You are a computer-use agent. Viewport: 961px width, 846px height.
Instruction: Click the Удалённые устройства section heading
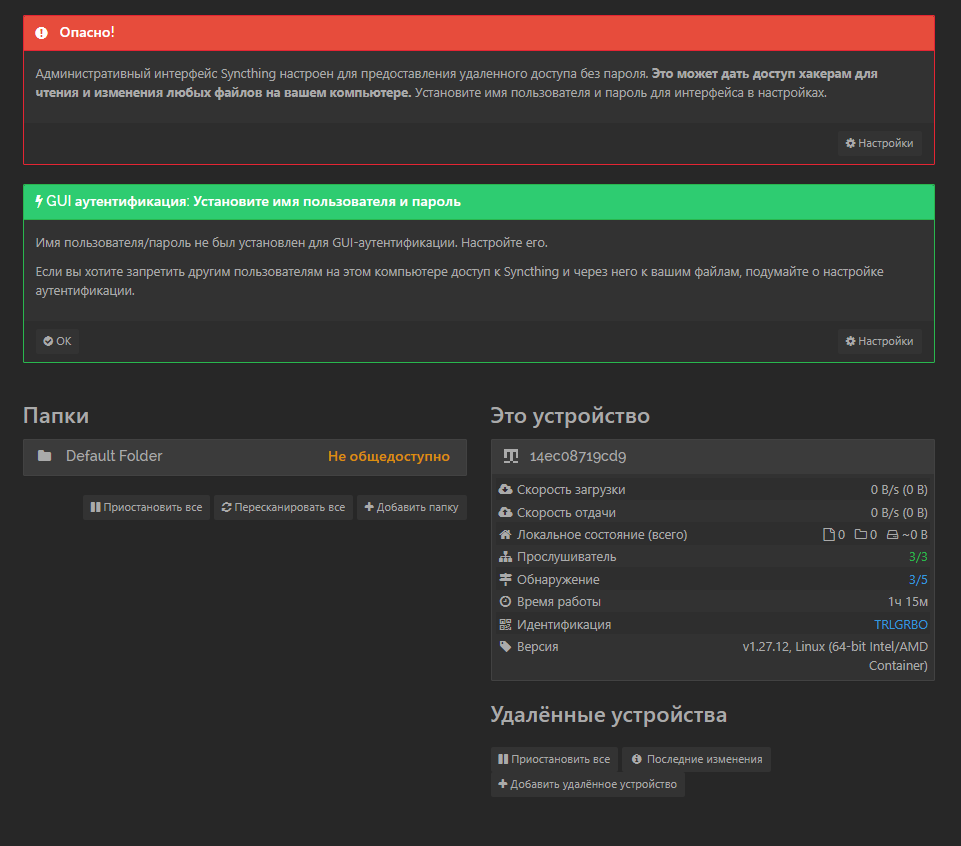point(609,715)
